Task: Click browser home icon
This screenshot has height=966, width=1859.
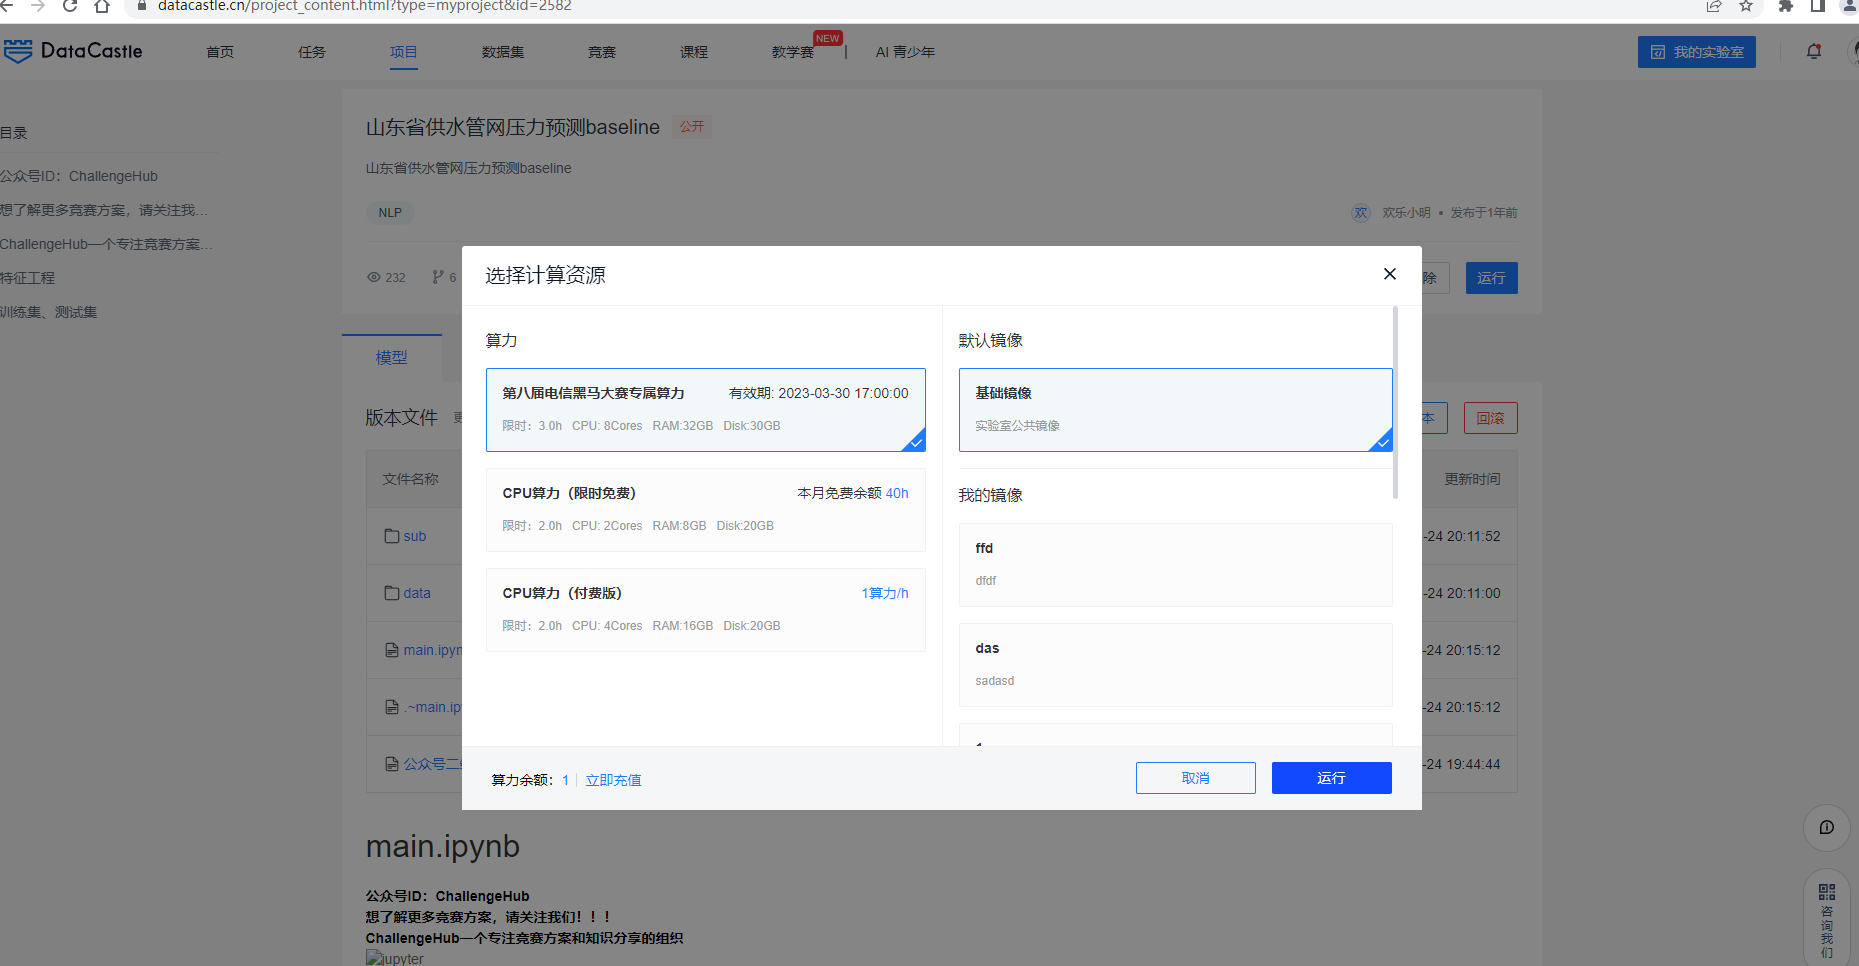Action: click(102, 6)
